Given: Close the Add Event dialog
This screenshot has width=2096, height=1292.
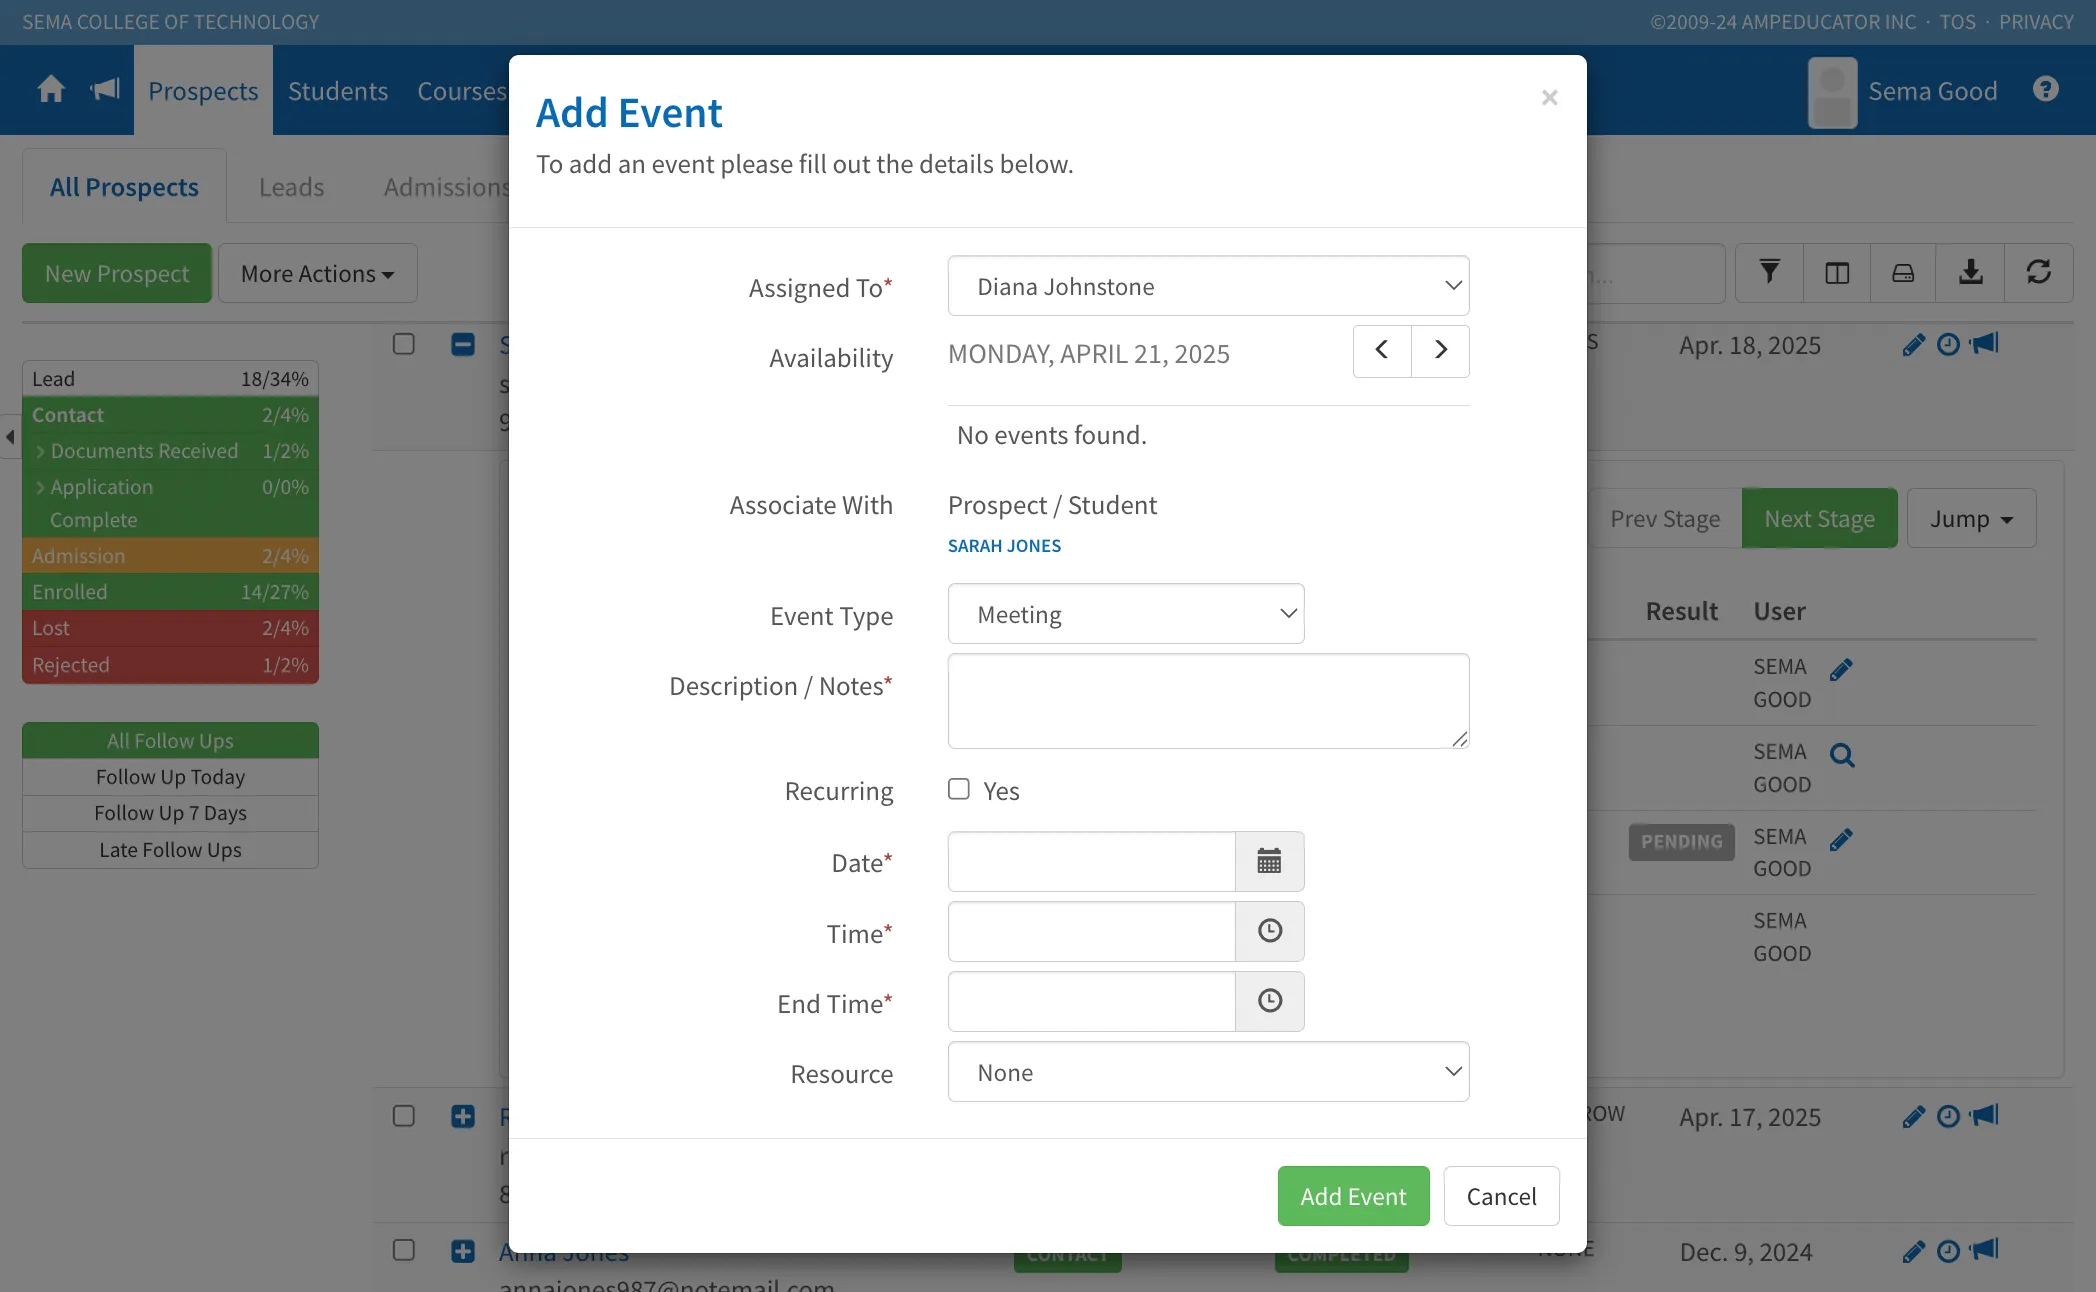Looking at the screenshot, I should click(x=1549, y=97).
